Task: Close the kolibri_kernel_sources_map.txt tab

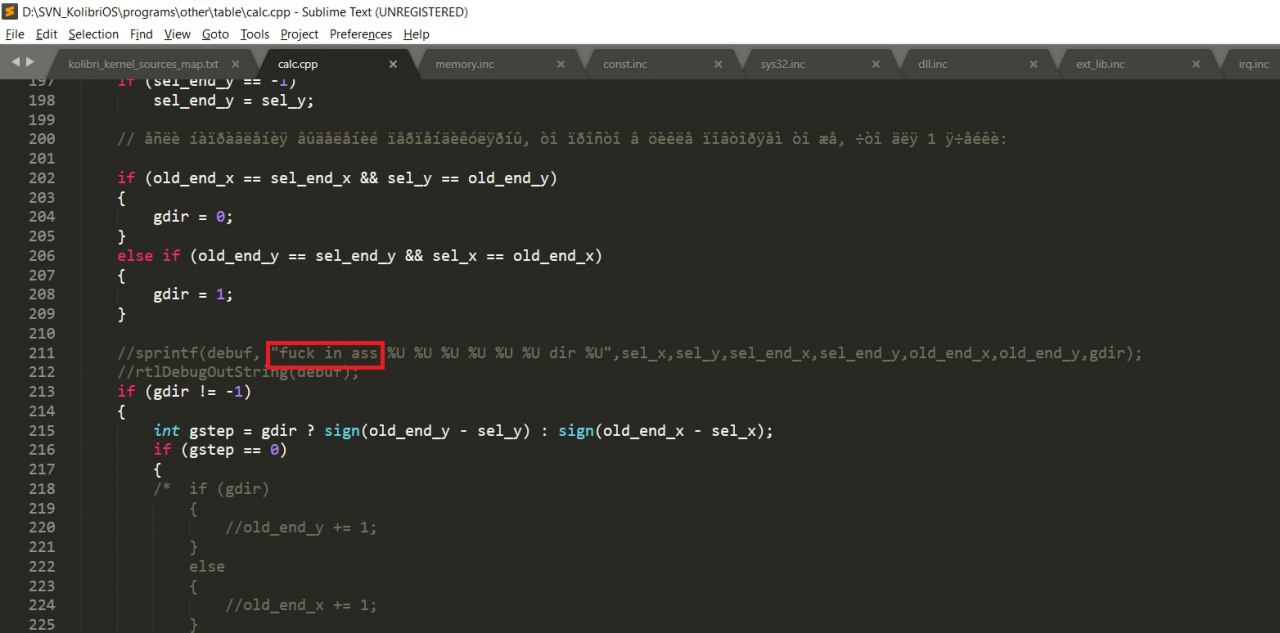Action: (236, 64)
